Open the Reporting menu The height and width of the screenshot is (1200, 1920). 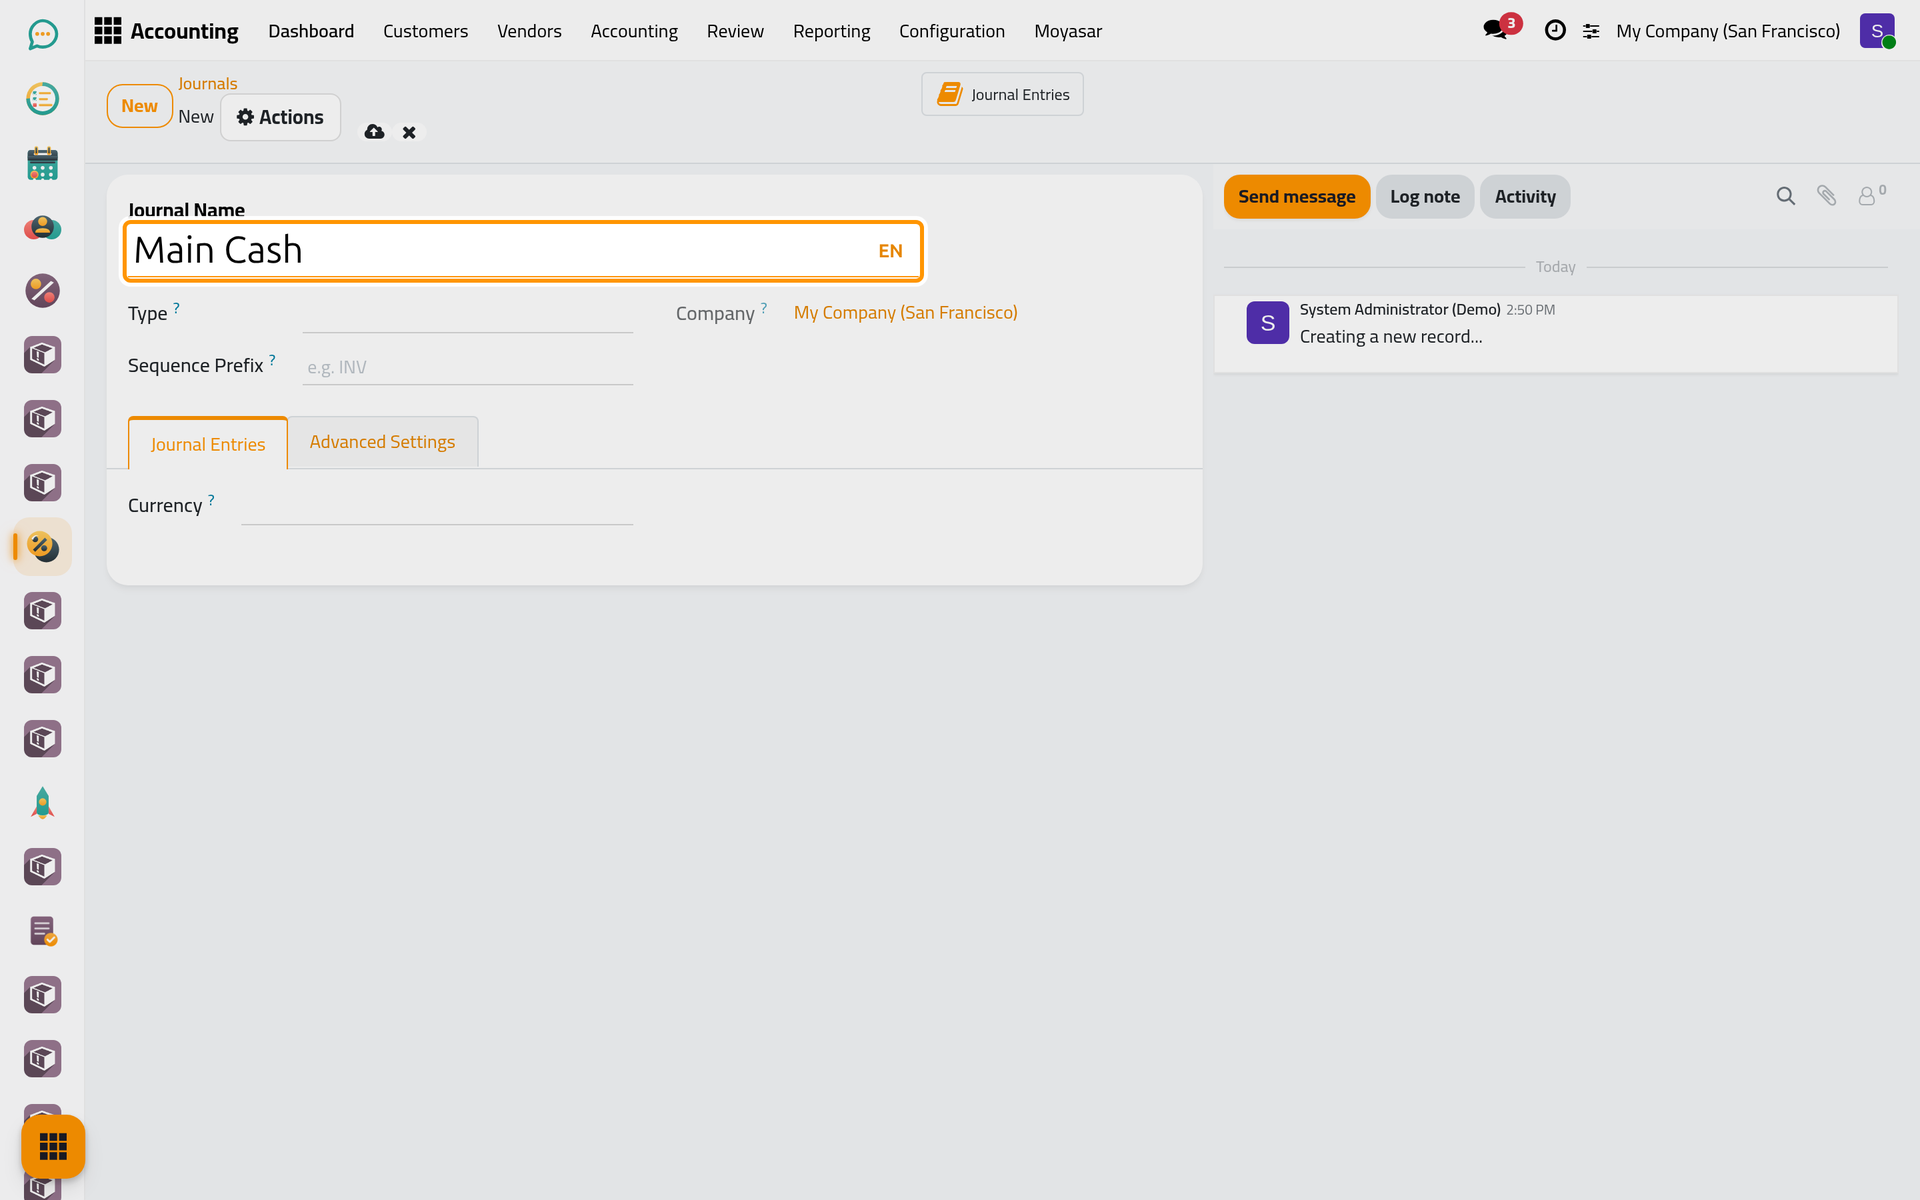pyautogui.click(x=831, y=31)
